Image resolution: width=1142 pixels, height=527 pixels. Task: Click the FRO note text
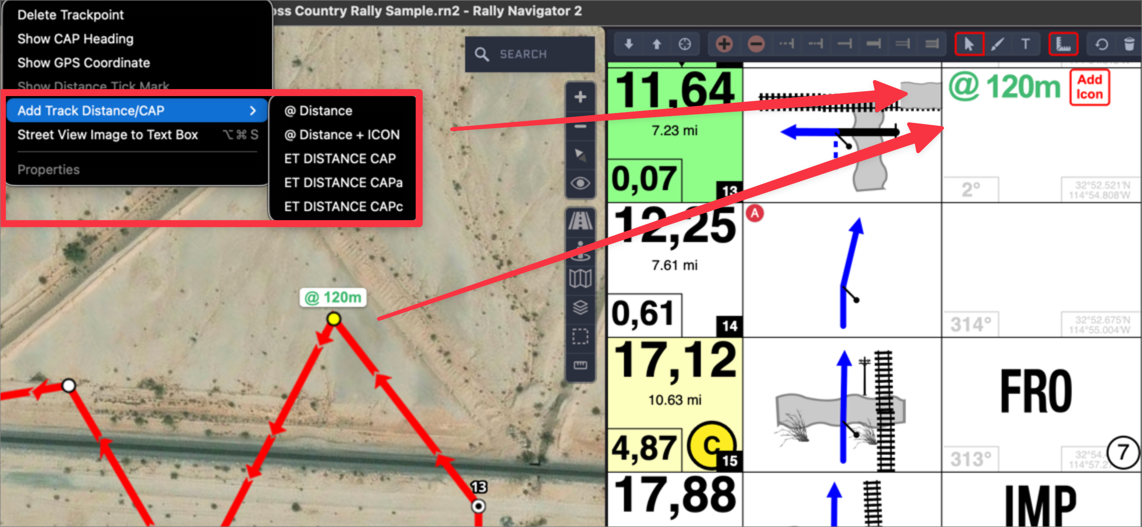coord(1036,393)
